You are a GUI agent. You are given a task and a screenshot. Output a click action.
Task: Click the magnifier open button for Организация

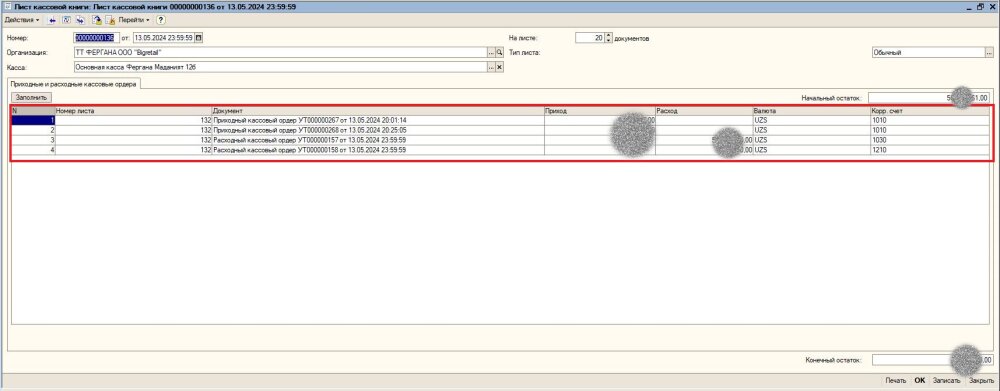(x=500, y=52)
